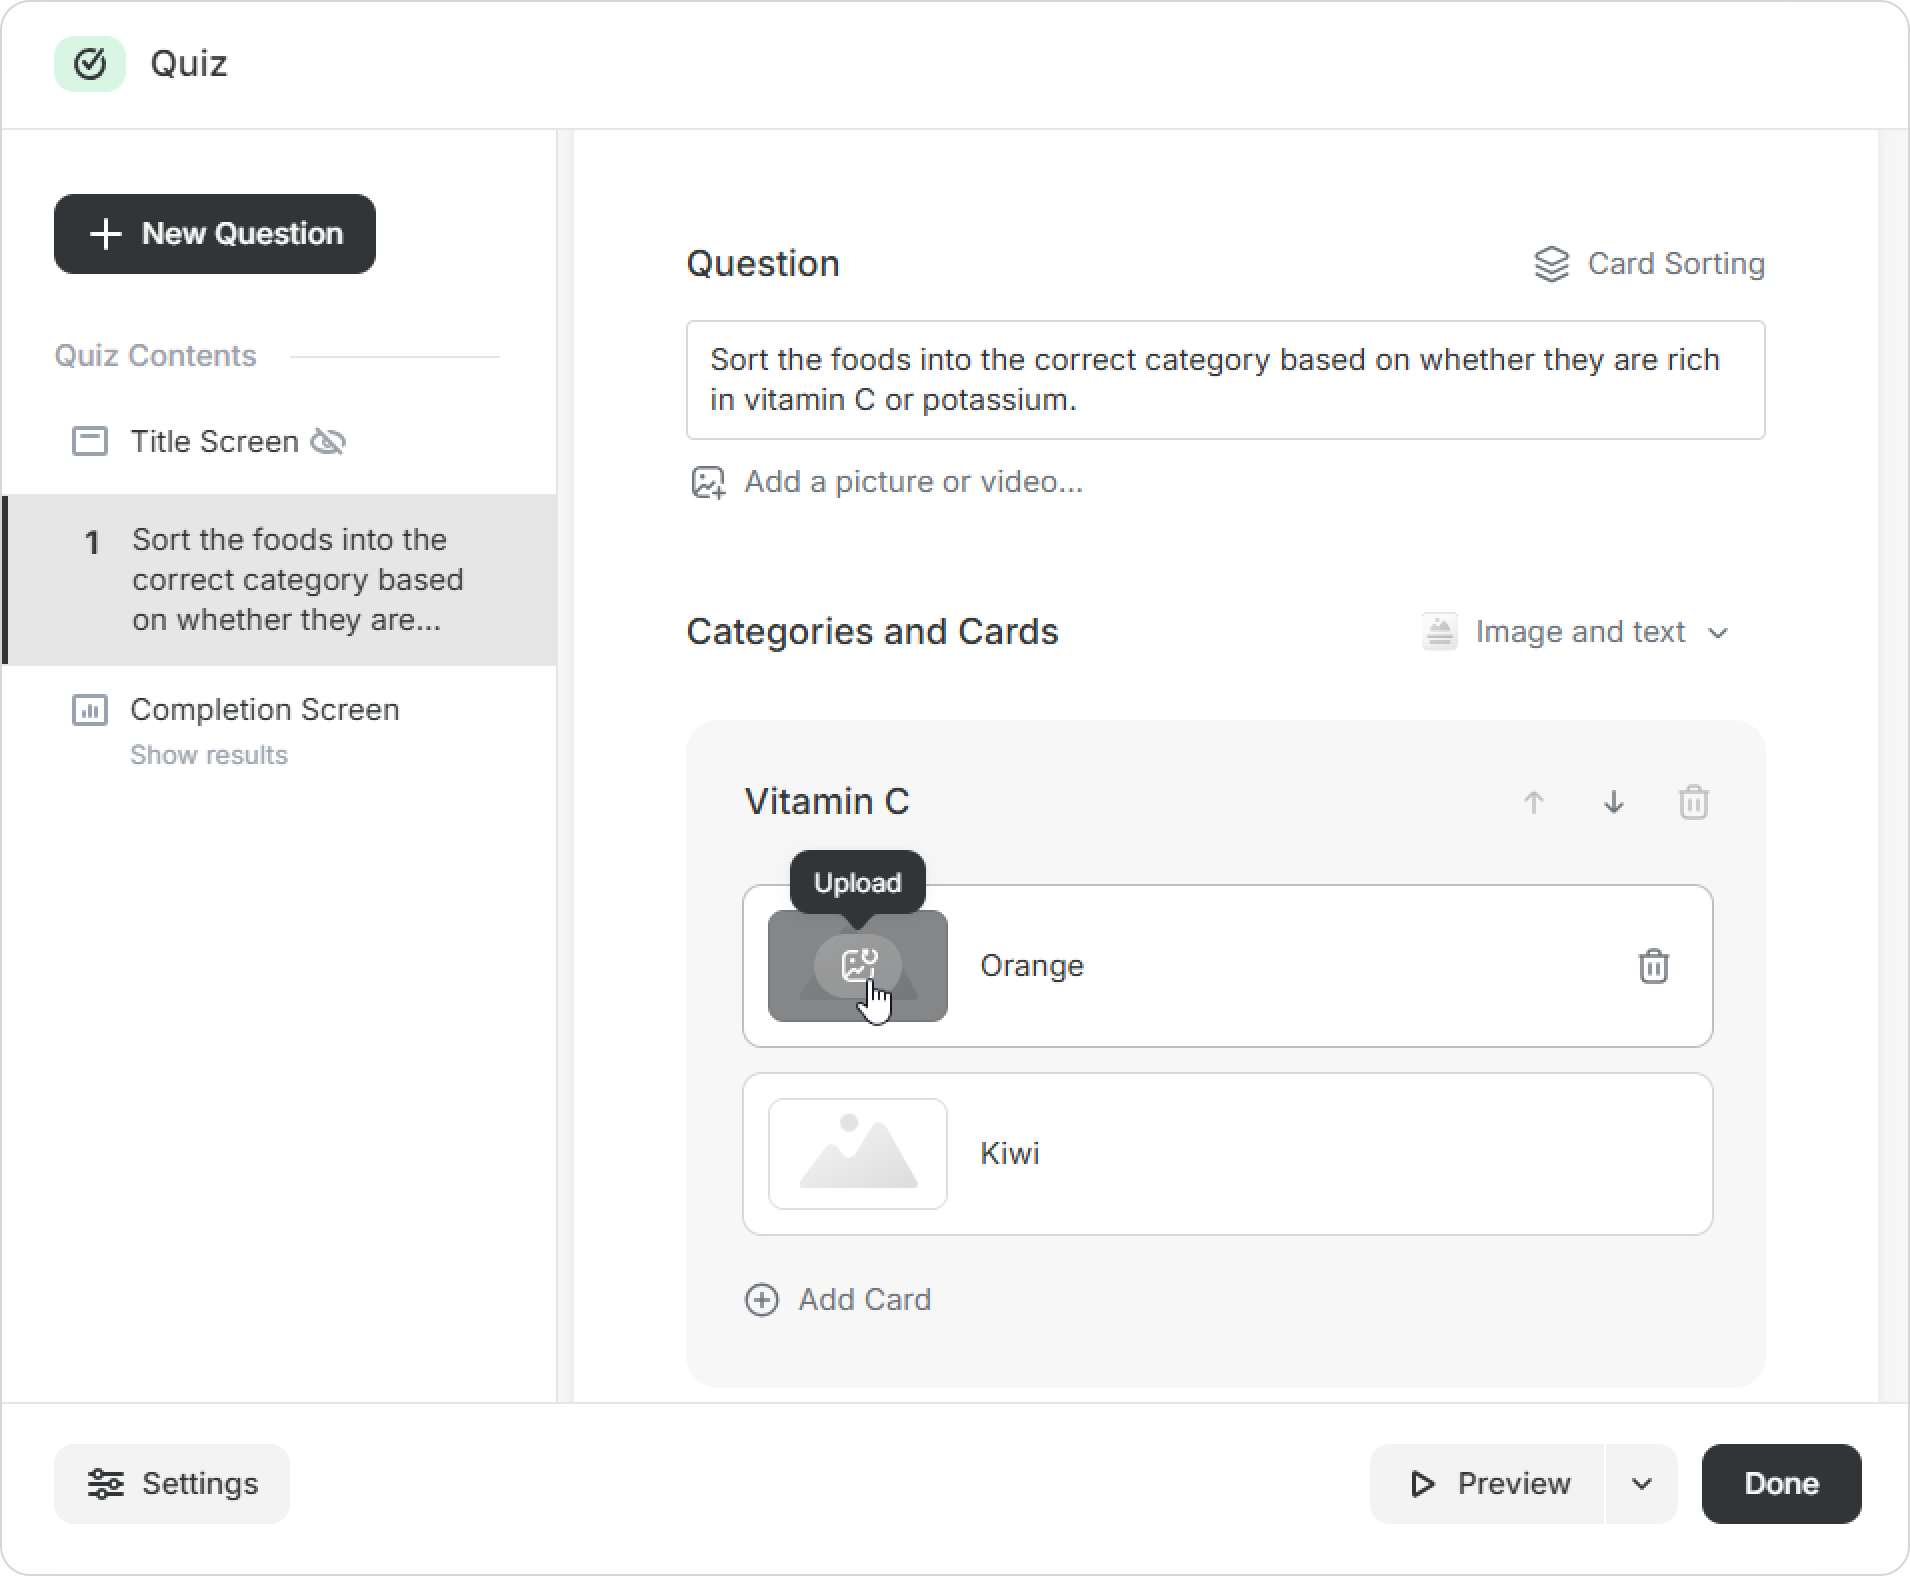Click the Quiz Contents heading

point(156,356)
